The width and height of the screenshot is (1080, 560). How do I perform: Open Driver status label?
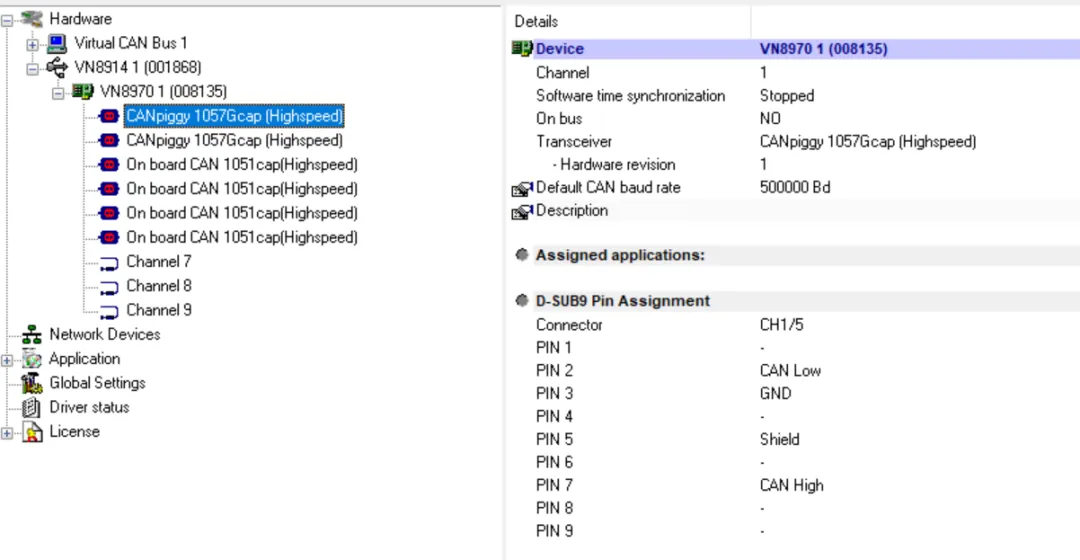89,407
